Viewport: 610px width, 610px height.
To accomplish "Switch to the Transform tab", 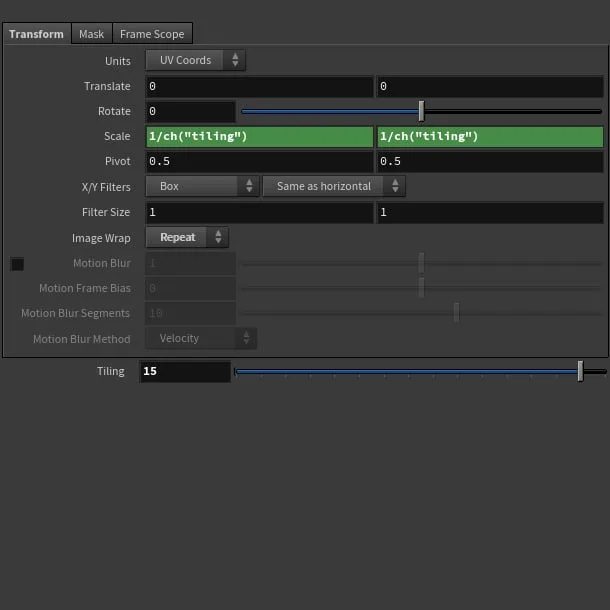I will click(x=37, y=34).
